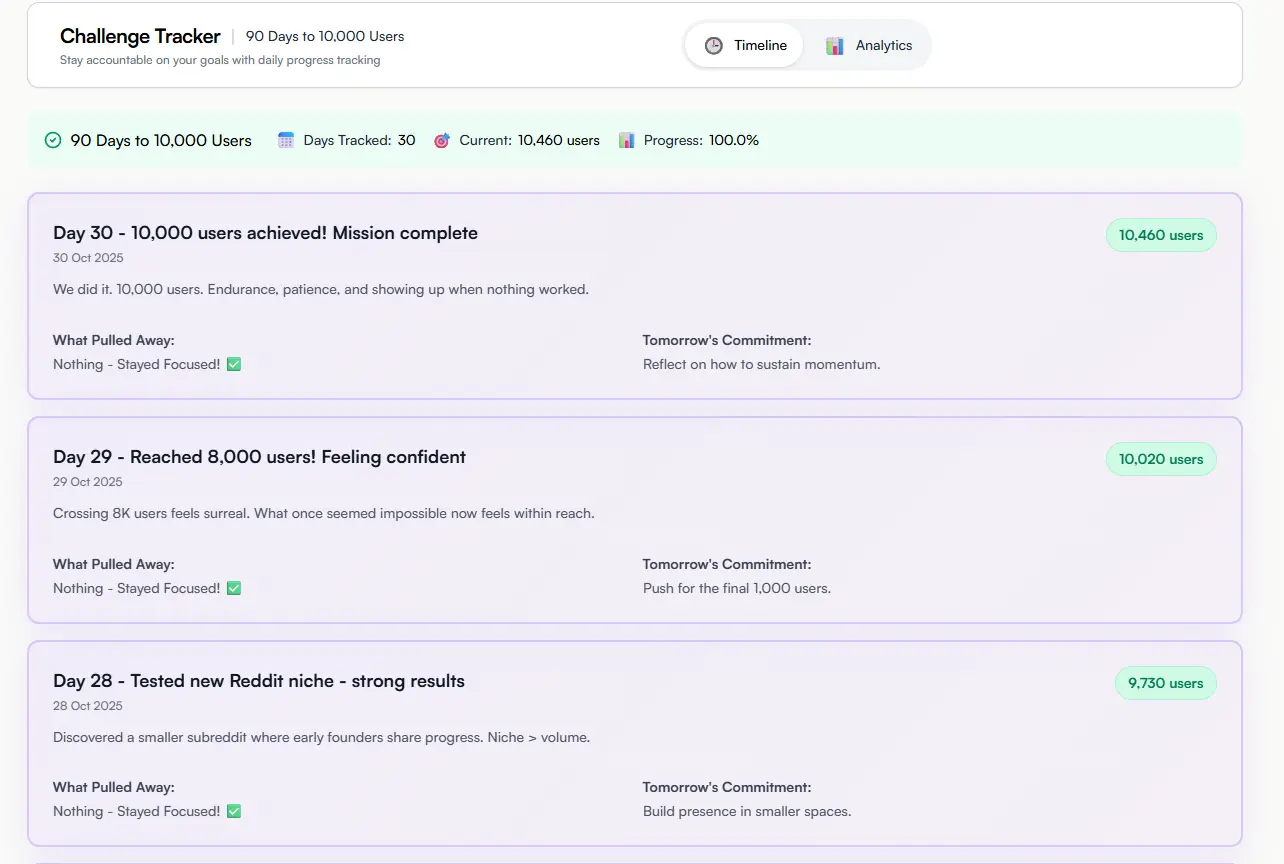Screen dimensions: 1284x864
Task: Click Day 28 Stayed Focused green checkmark
Action: [x=234, y=812]
